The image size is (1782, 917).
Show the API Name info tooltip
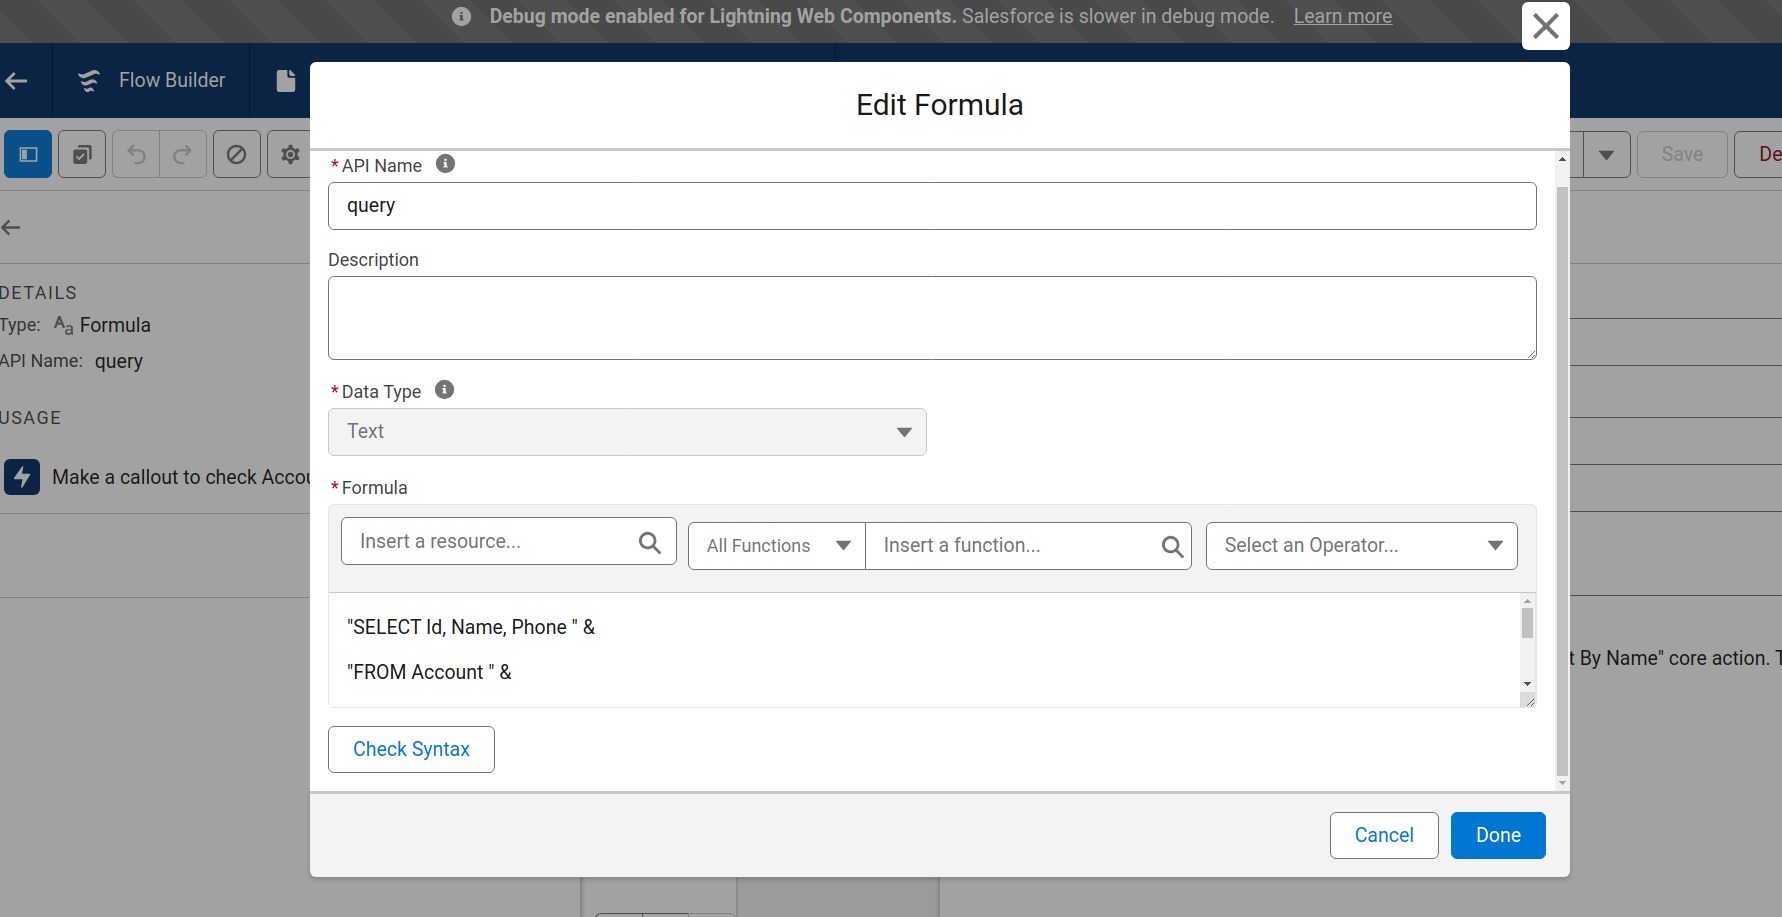pos(446,163)
